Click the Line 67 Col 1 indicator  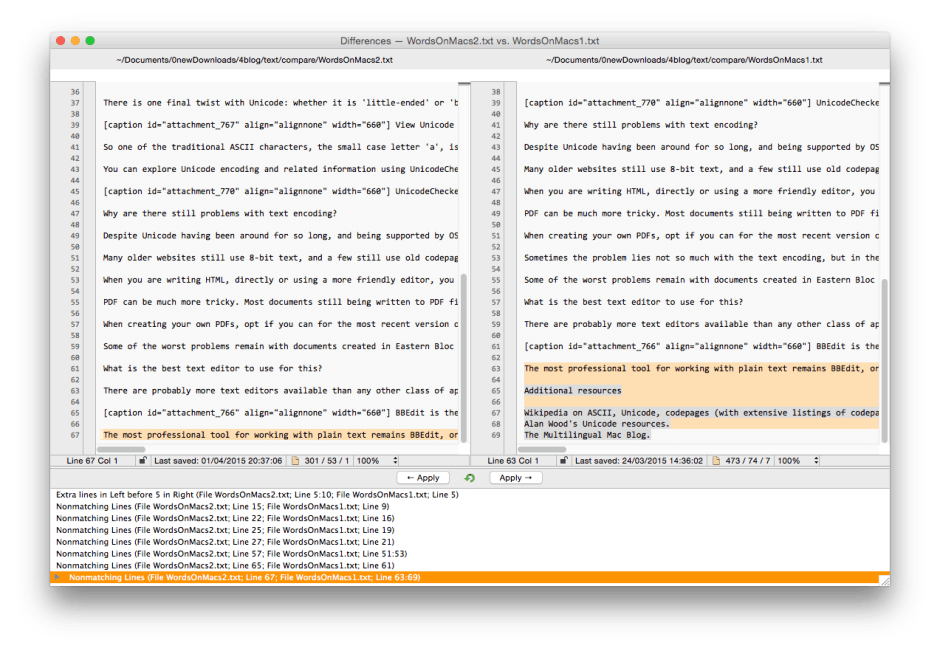coord(92,461)
